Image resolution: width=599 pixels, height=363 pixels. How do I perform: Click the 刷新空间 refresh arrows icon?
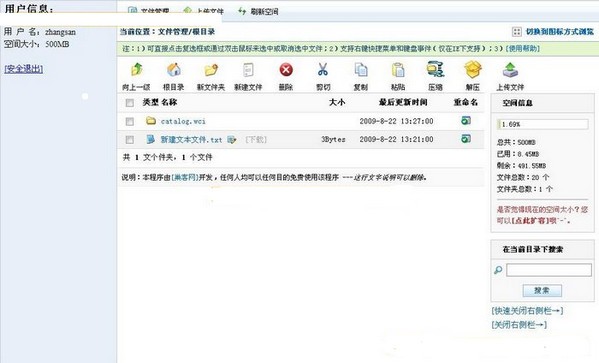pyautogui.click(x=242, y=11)
